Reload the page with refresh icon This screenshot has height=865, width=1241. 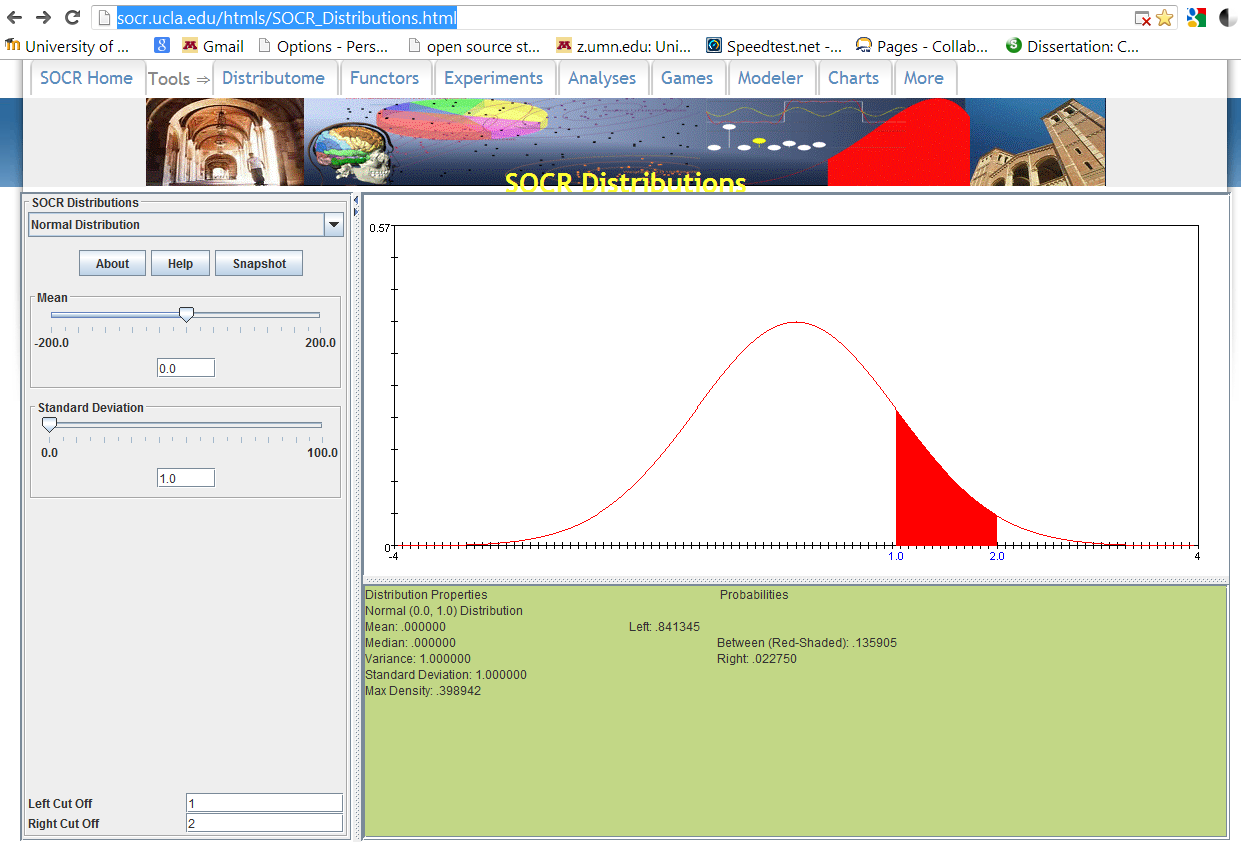72,17
